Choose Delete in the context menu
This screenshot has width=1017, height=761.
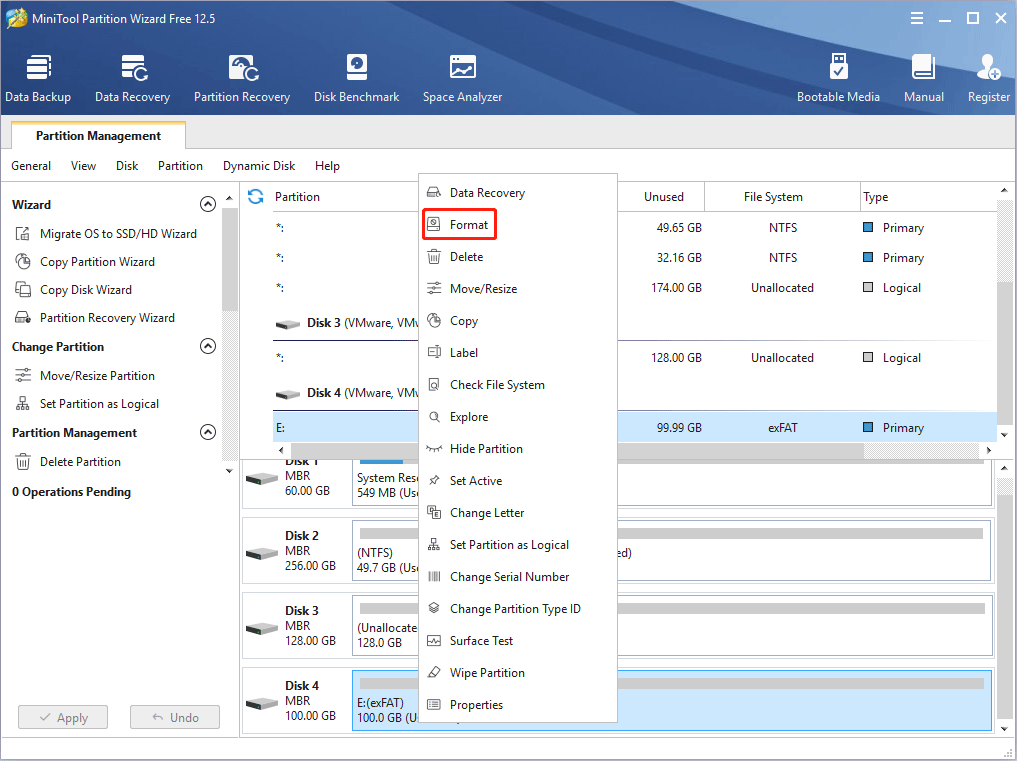pyautogui.click(x=518, y=257)
